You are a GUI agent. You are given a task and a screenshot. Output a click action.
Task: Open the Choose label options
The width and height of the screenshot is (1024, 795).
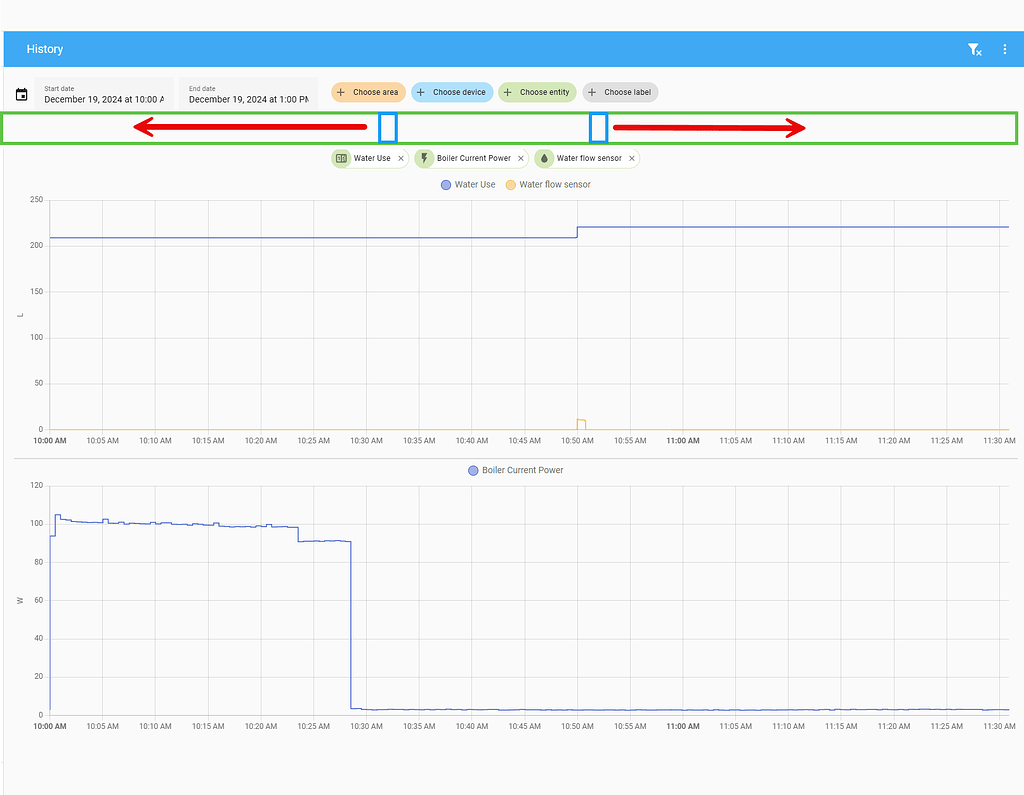pos(620,92)
